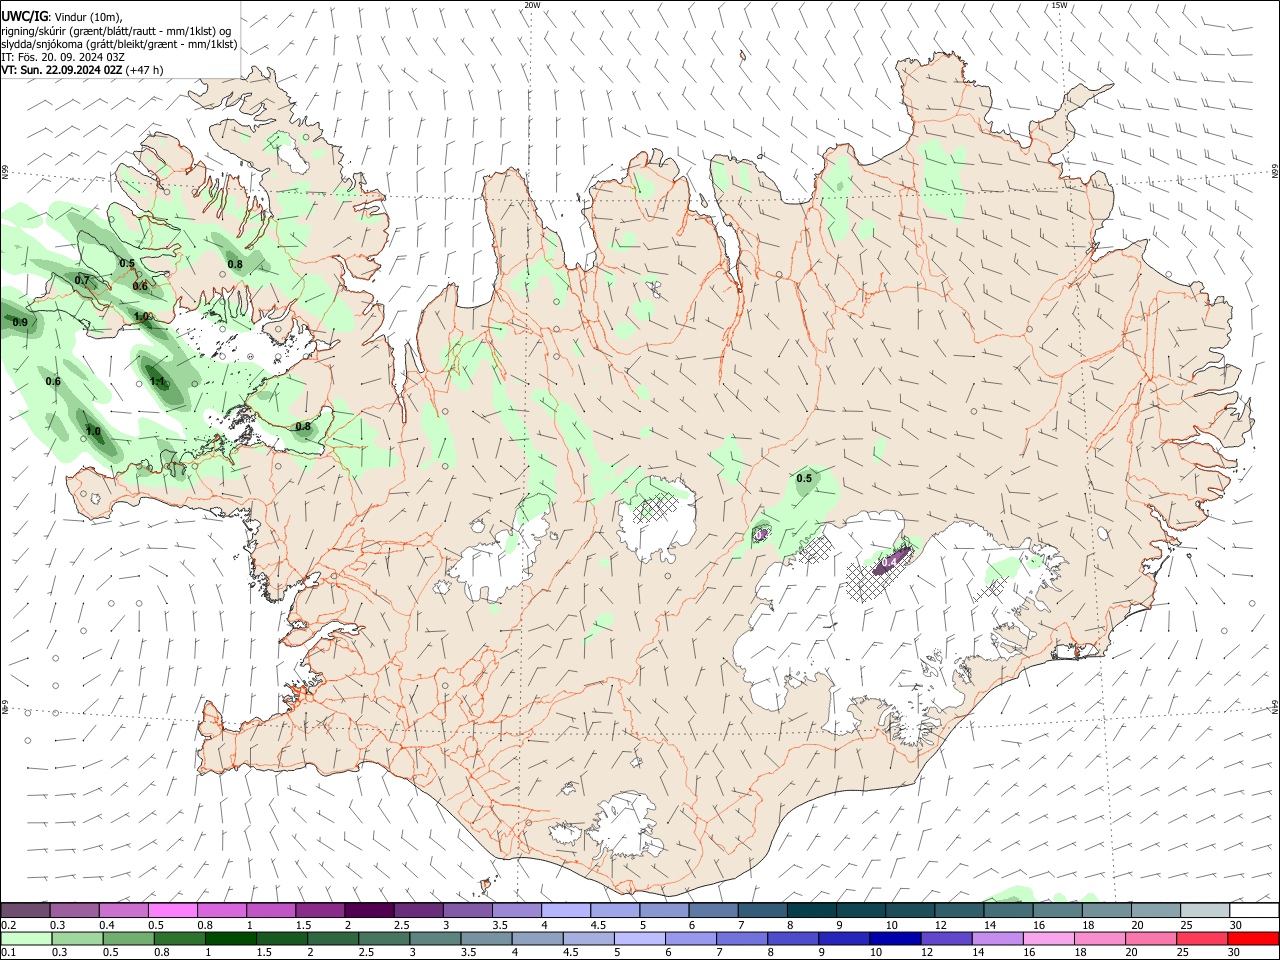Click the purple snowfall patch on Vatnajökull
Viewport: 1280px width, 960px height.
892,560
